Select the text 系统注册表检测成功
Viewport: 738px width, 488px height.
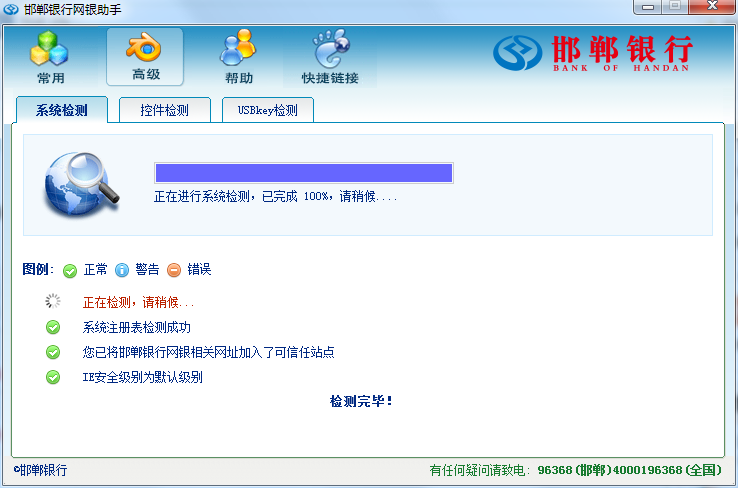[x=136, y=327]
